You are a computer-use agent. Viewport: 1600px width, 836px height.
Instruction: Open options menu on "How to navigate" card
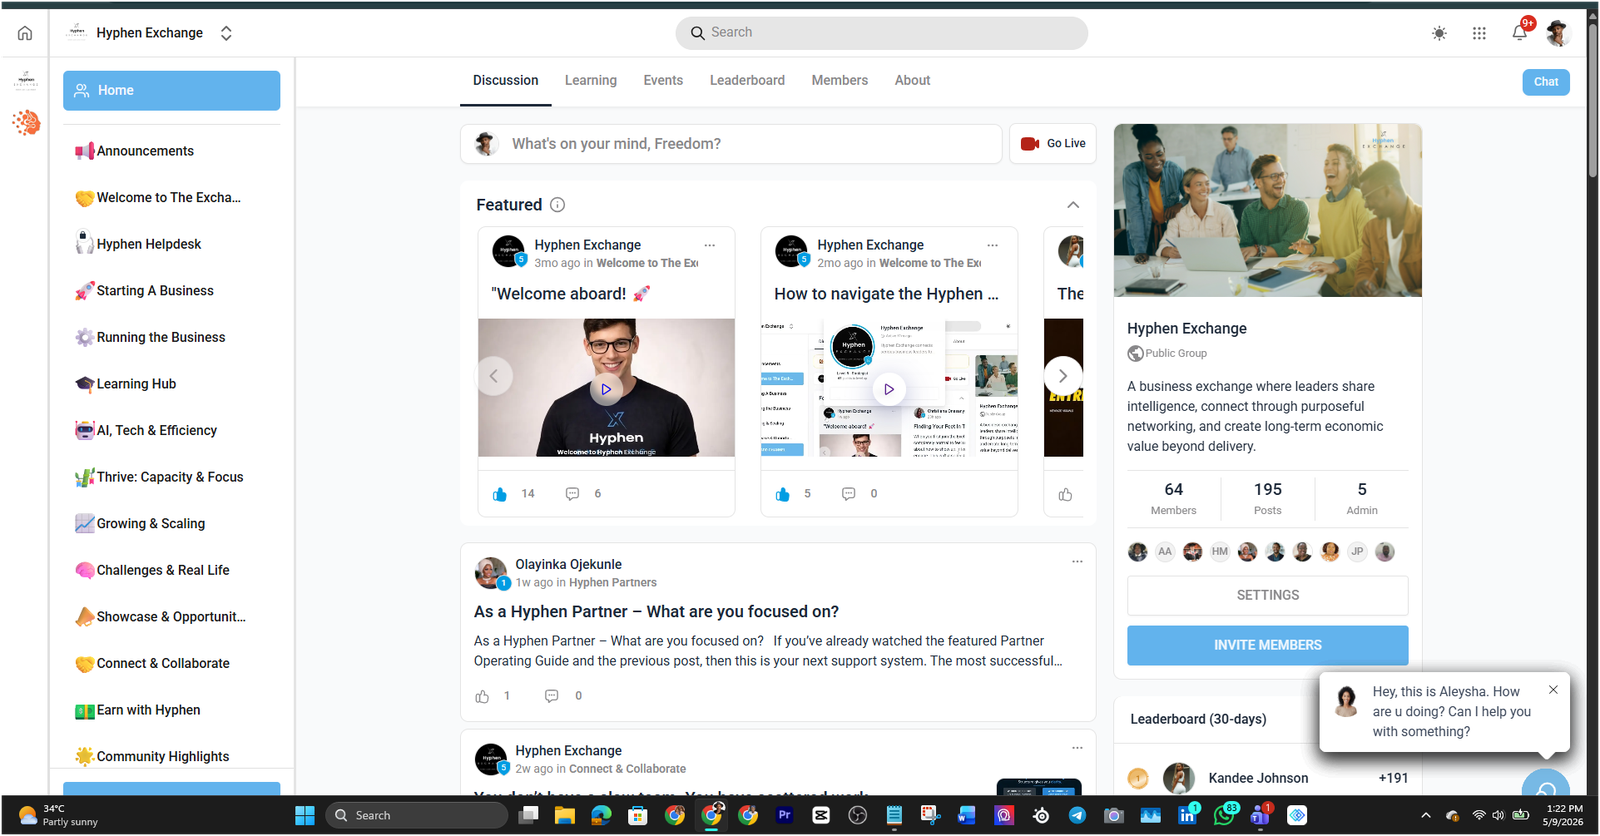992,245
